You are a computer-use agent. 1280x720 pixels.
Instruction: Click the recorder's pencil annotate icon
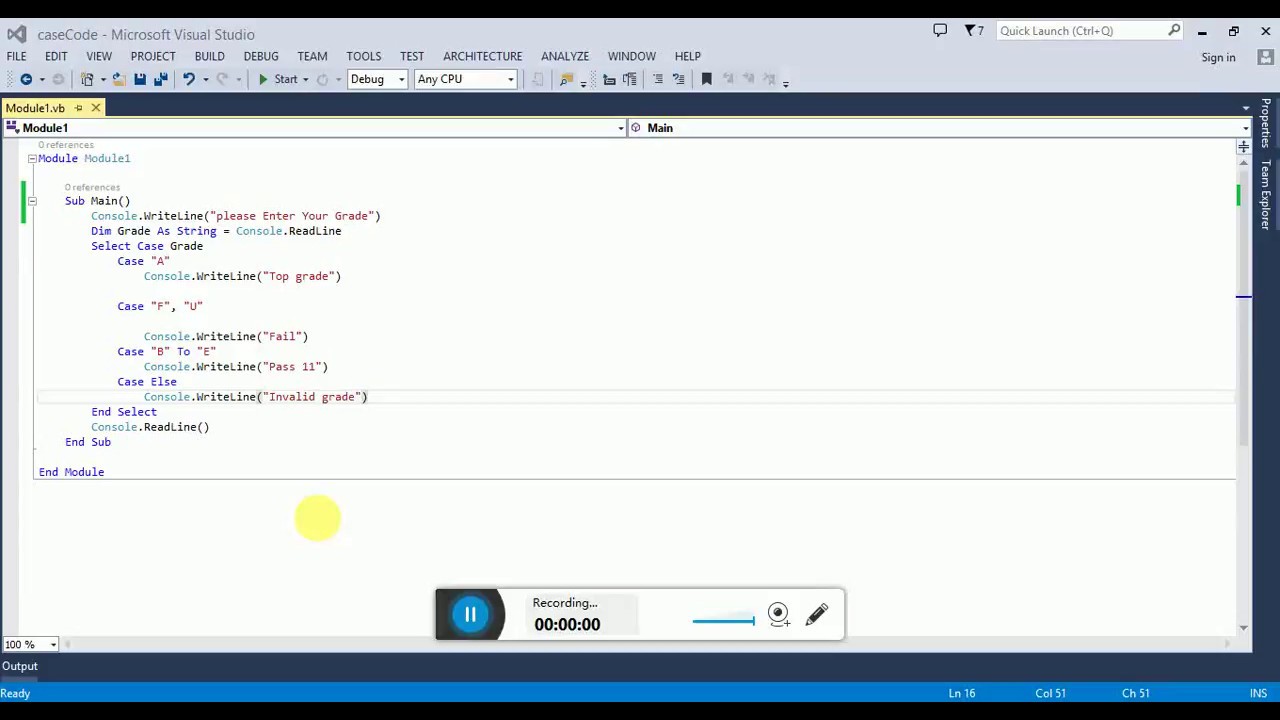(x=817, y=614)
